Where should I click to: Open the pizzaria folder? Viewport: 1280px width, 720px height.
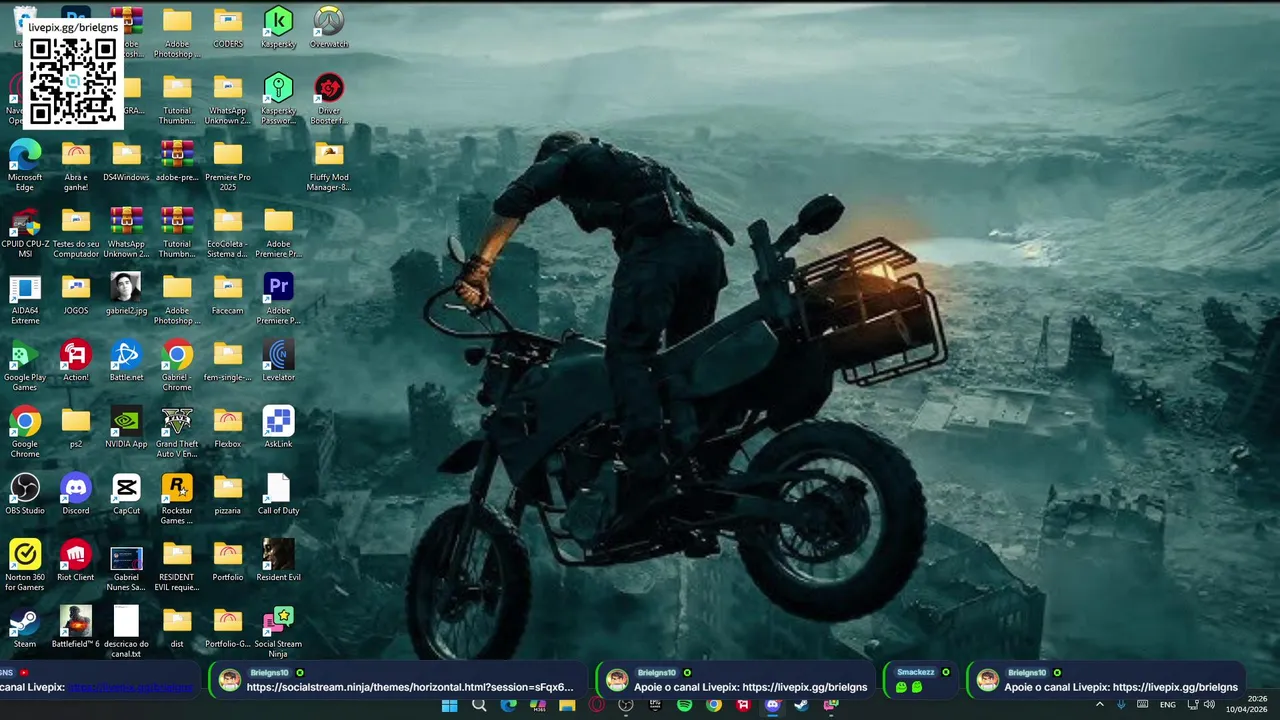point(228,494)
